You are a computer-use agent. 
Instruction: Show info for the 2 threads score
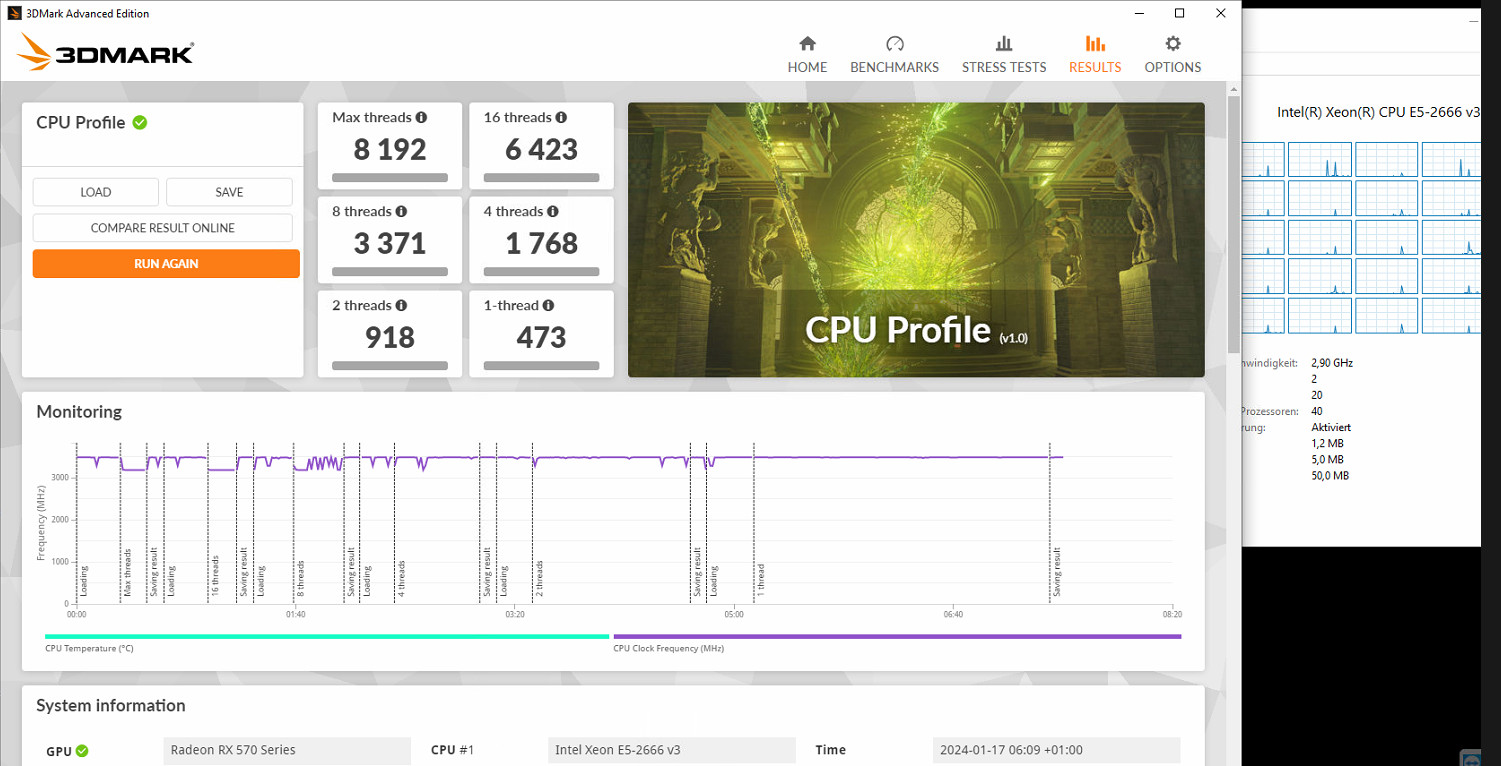pos(401,306)
